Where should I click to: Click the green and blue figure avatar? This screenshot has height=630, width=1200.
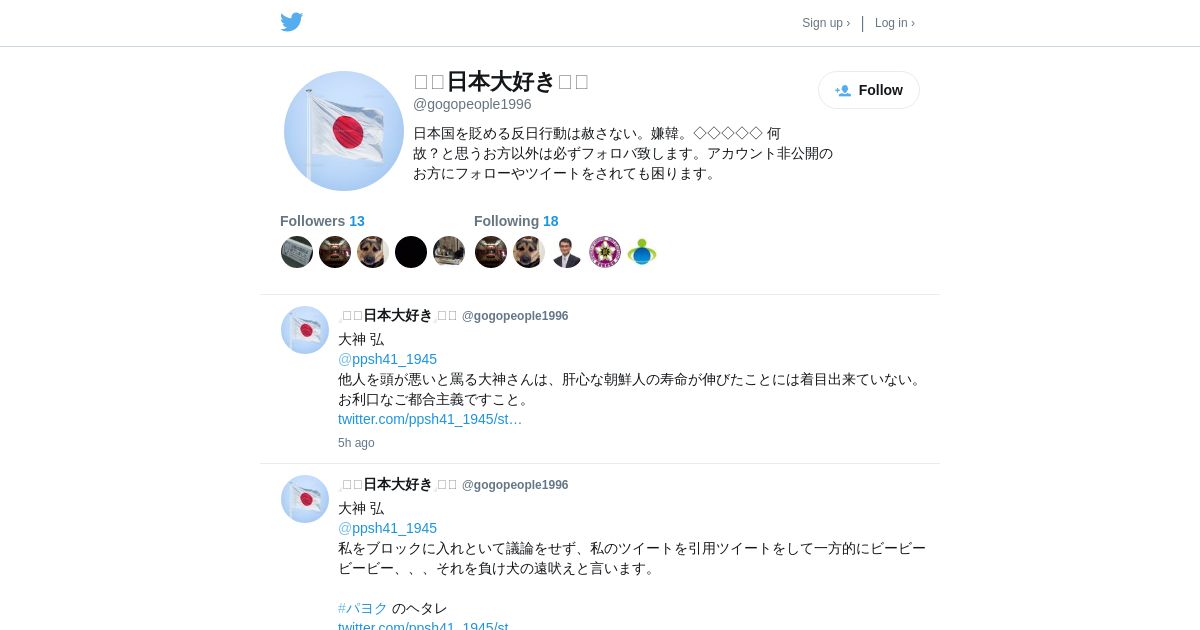click(642, 252)
